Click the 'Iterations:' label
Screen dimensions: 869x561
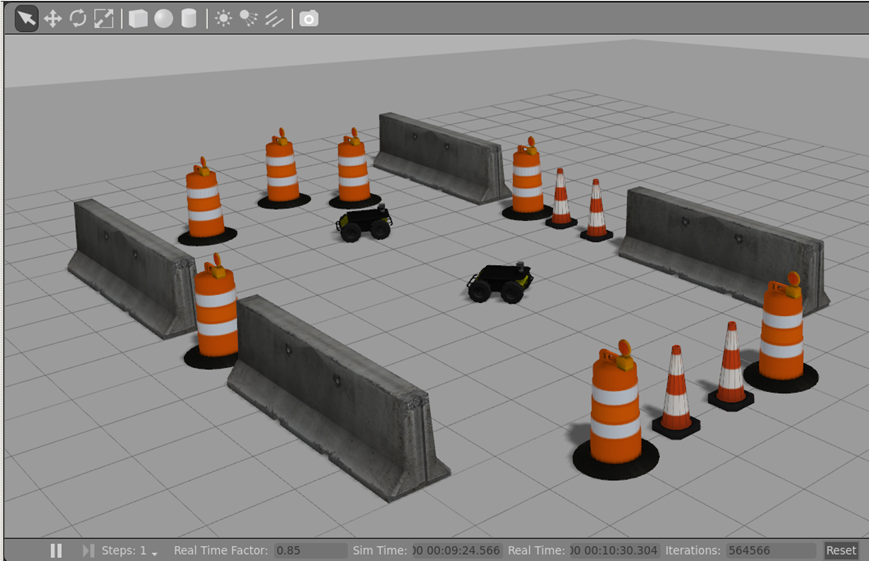[x=693, y=550]
